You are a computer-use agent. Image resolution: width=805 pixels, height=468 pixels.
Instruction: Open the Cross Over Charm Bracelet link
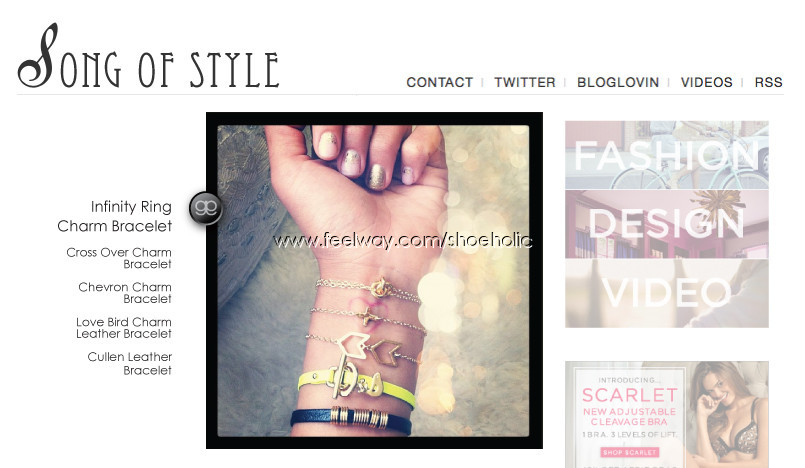pyautogui.click(x=119, y=258)
